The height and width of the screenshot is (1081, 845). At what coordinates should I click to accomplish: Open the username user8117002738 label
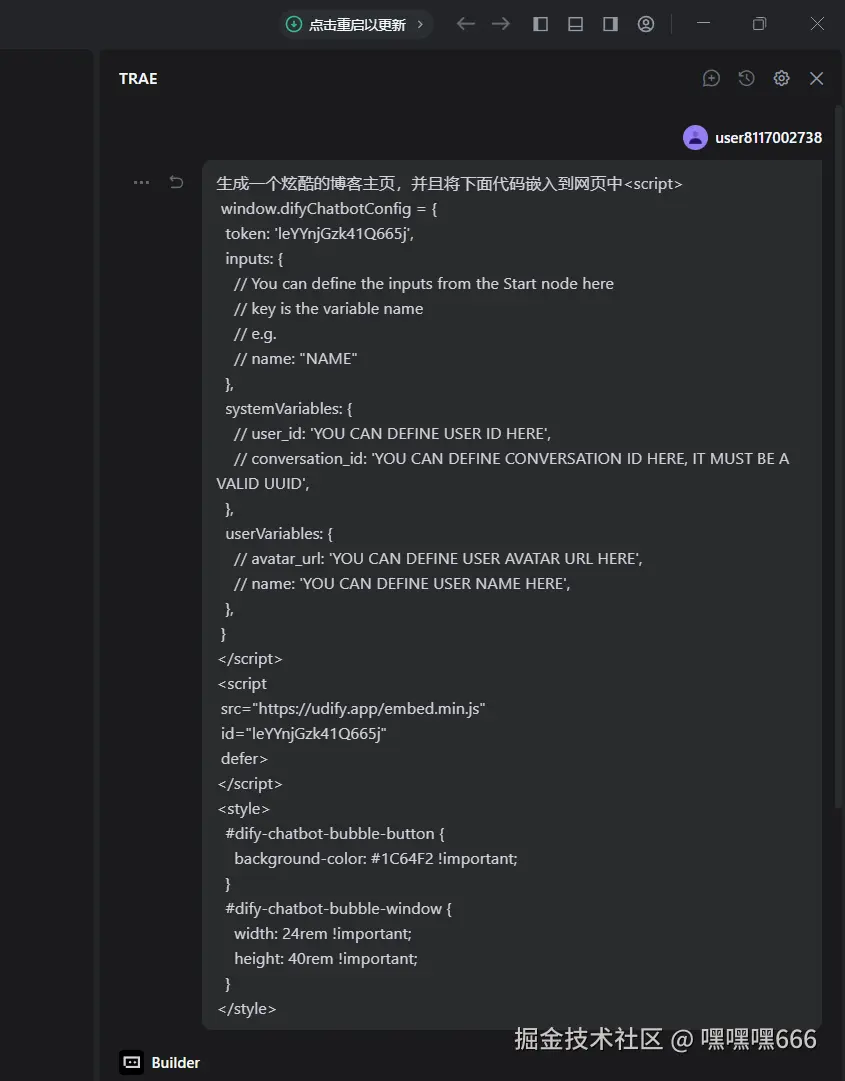coord(768,138)
